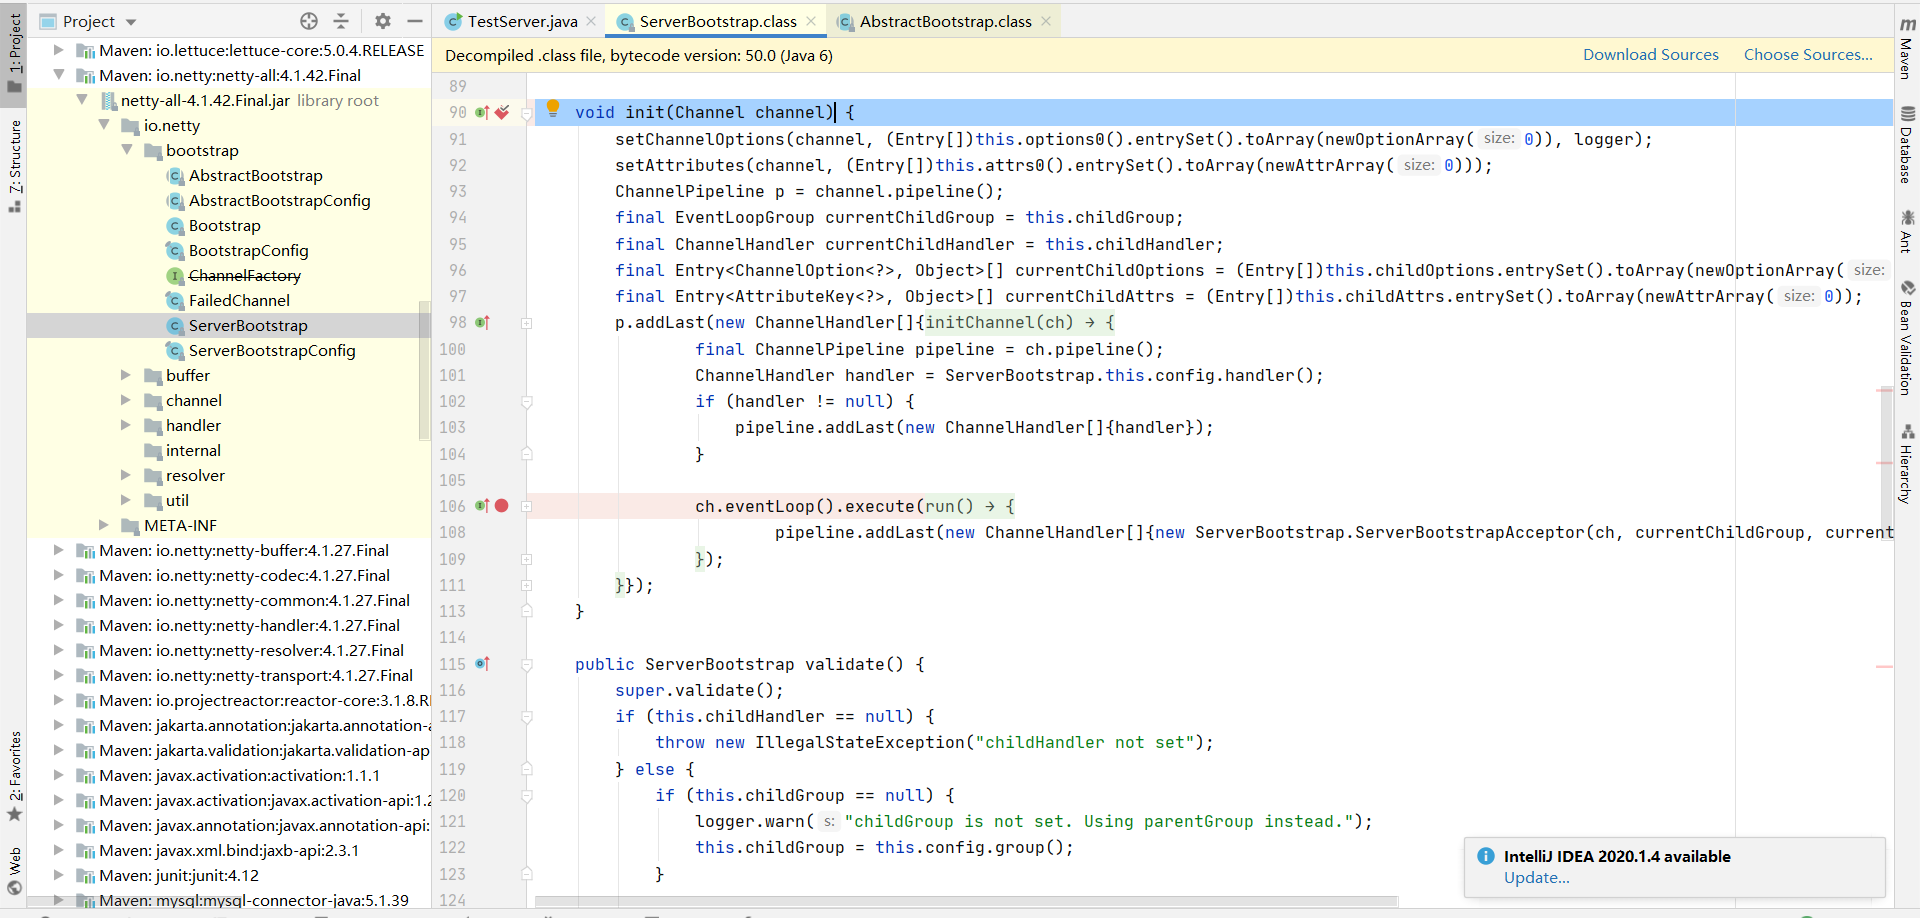Select BootstrapConfig class in tree
Image resolution: width=1920 pixels, height=918 pixels.
click(248, 250)
